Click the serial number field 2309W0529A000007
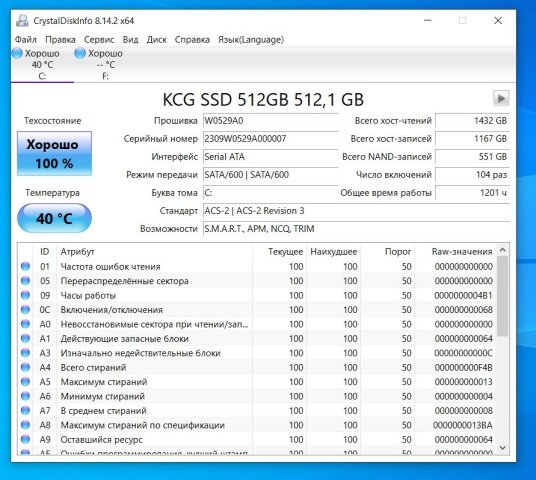536x480 pixels. (x=270, y=139)
